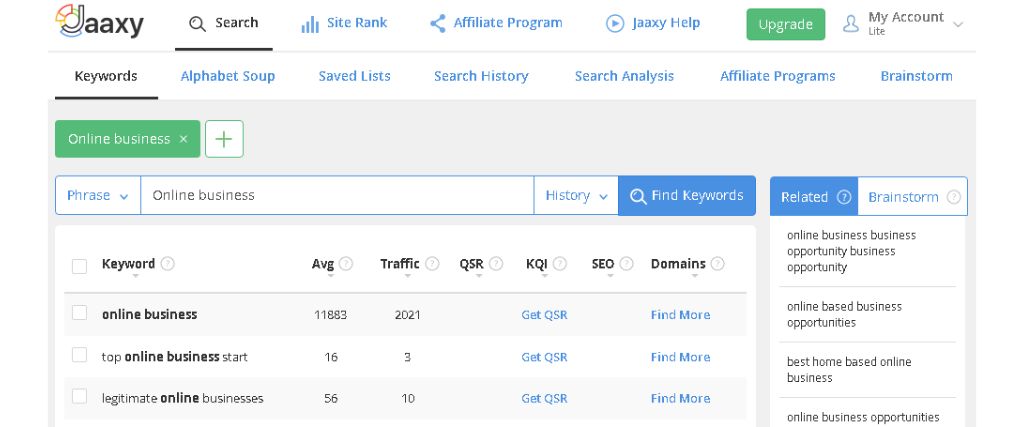Click the Domains column help icon

click(718, 264)
